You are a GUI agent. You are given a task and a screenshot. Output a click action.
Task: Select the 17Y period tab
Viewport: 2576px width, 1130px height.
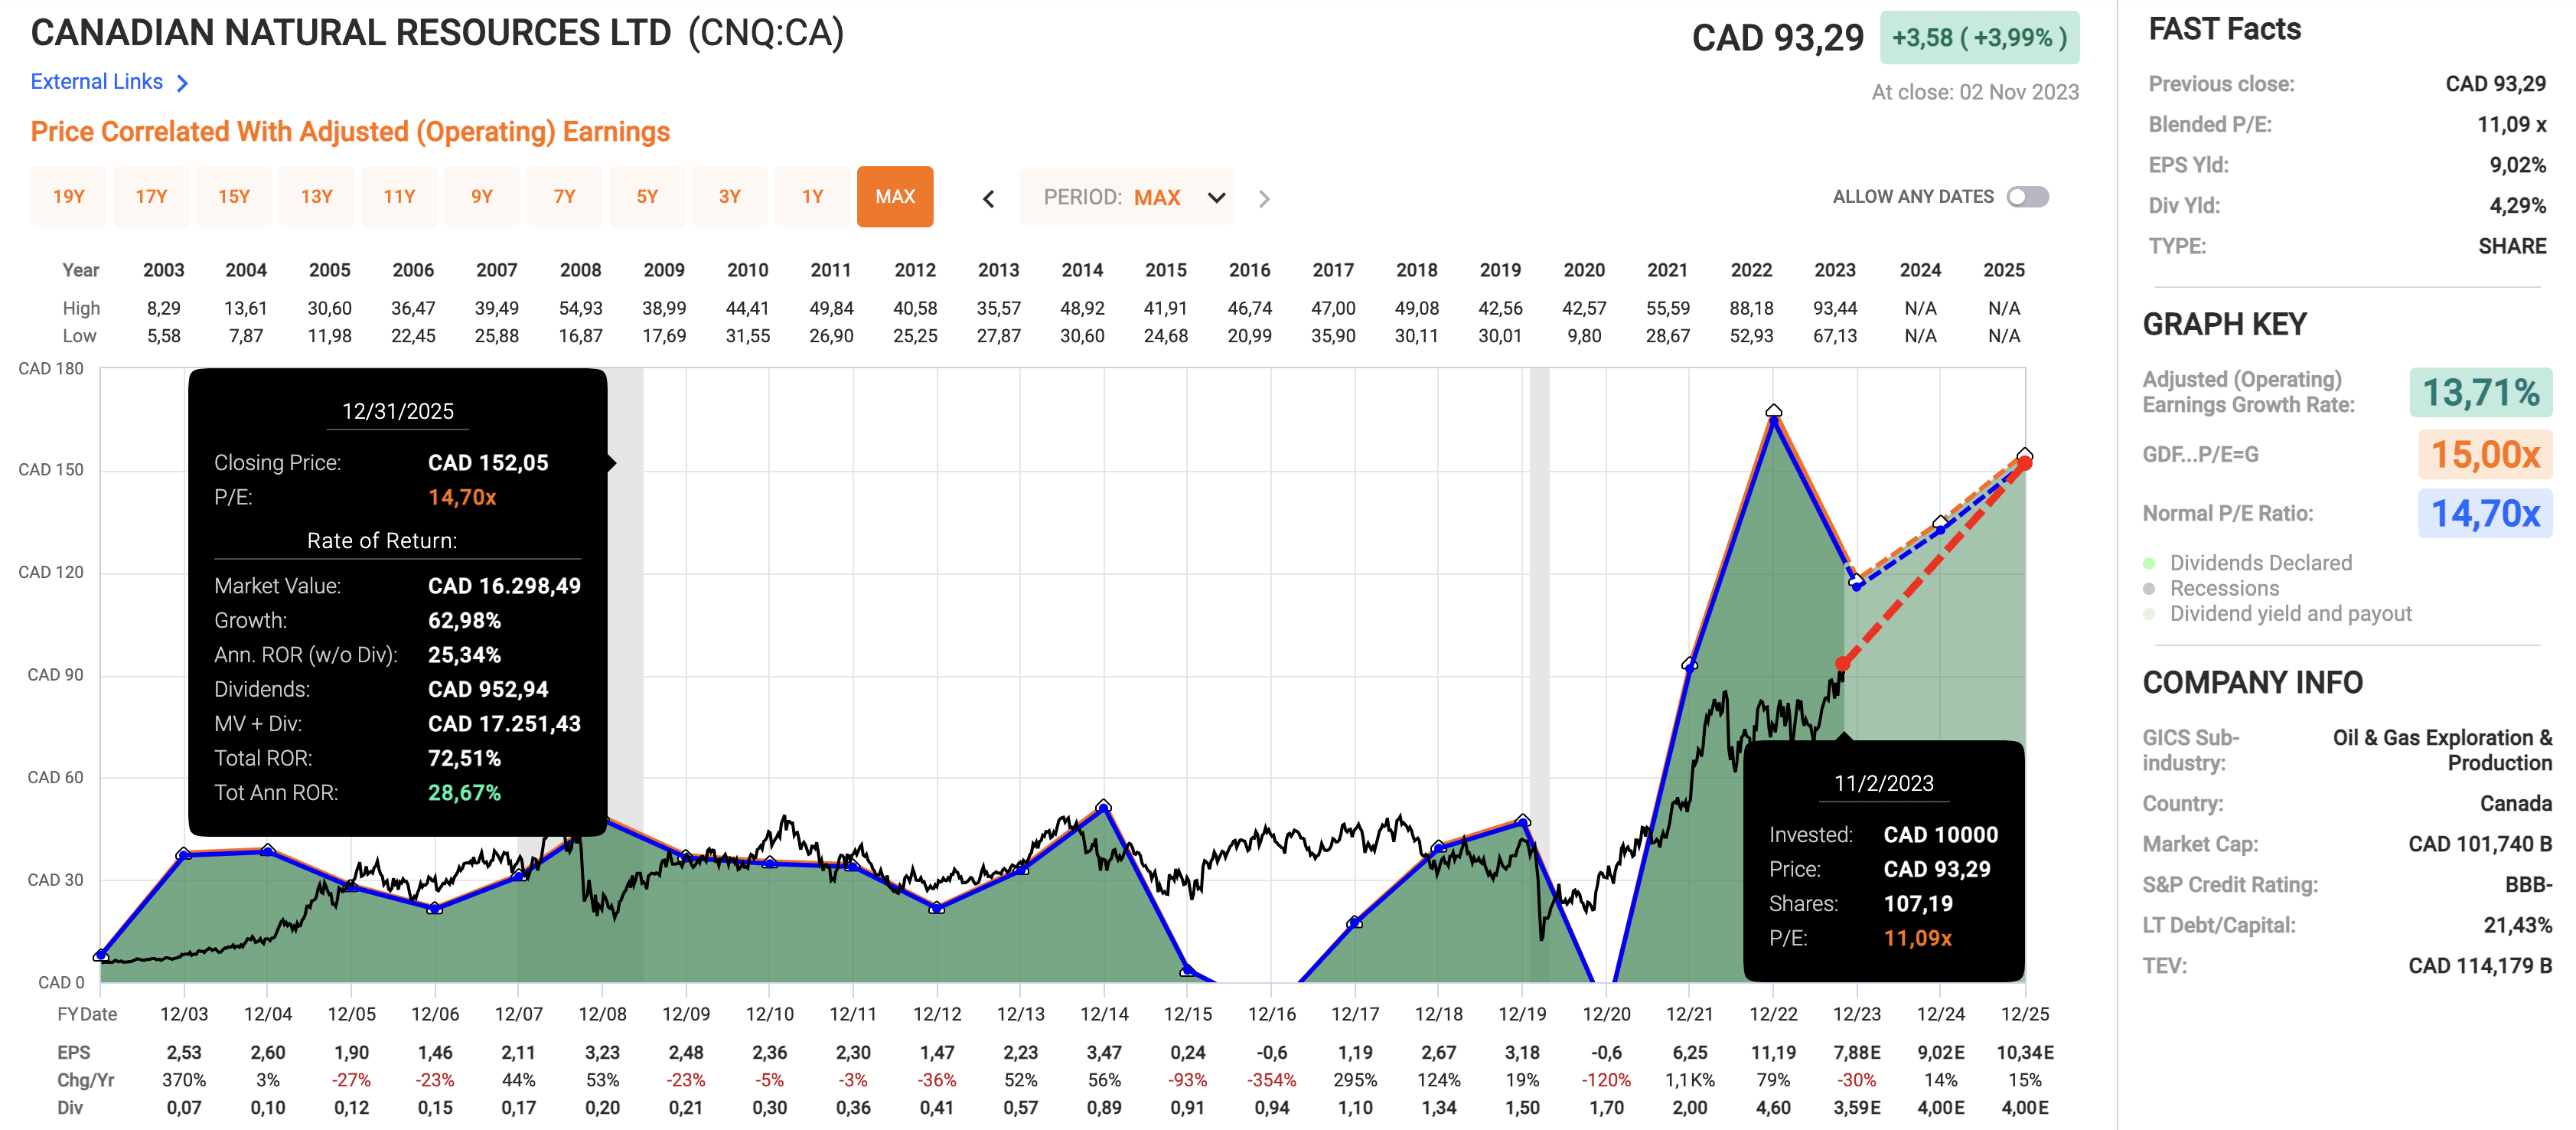151,197
